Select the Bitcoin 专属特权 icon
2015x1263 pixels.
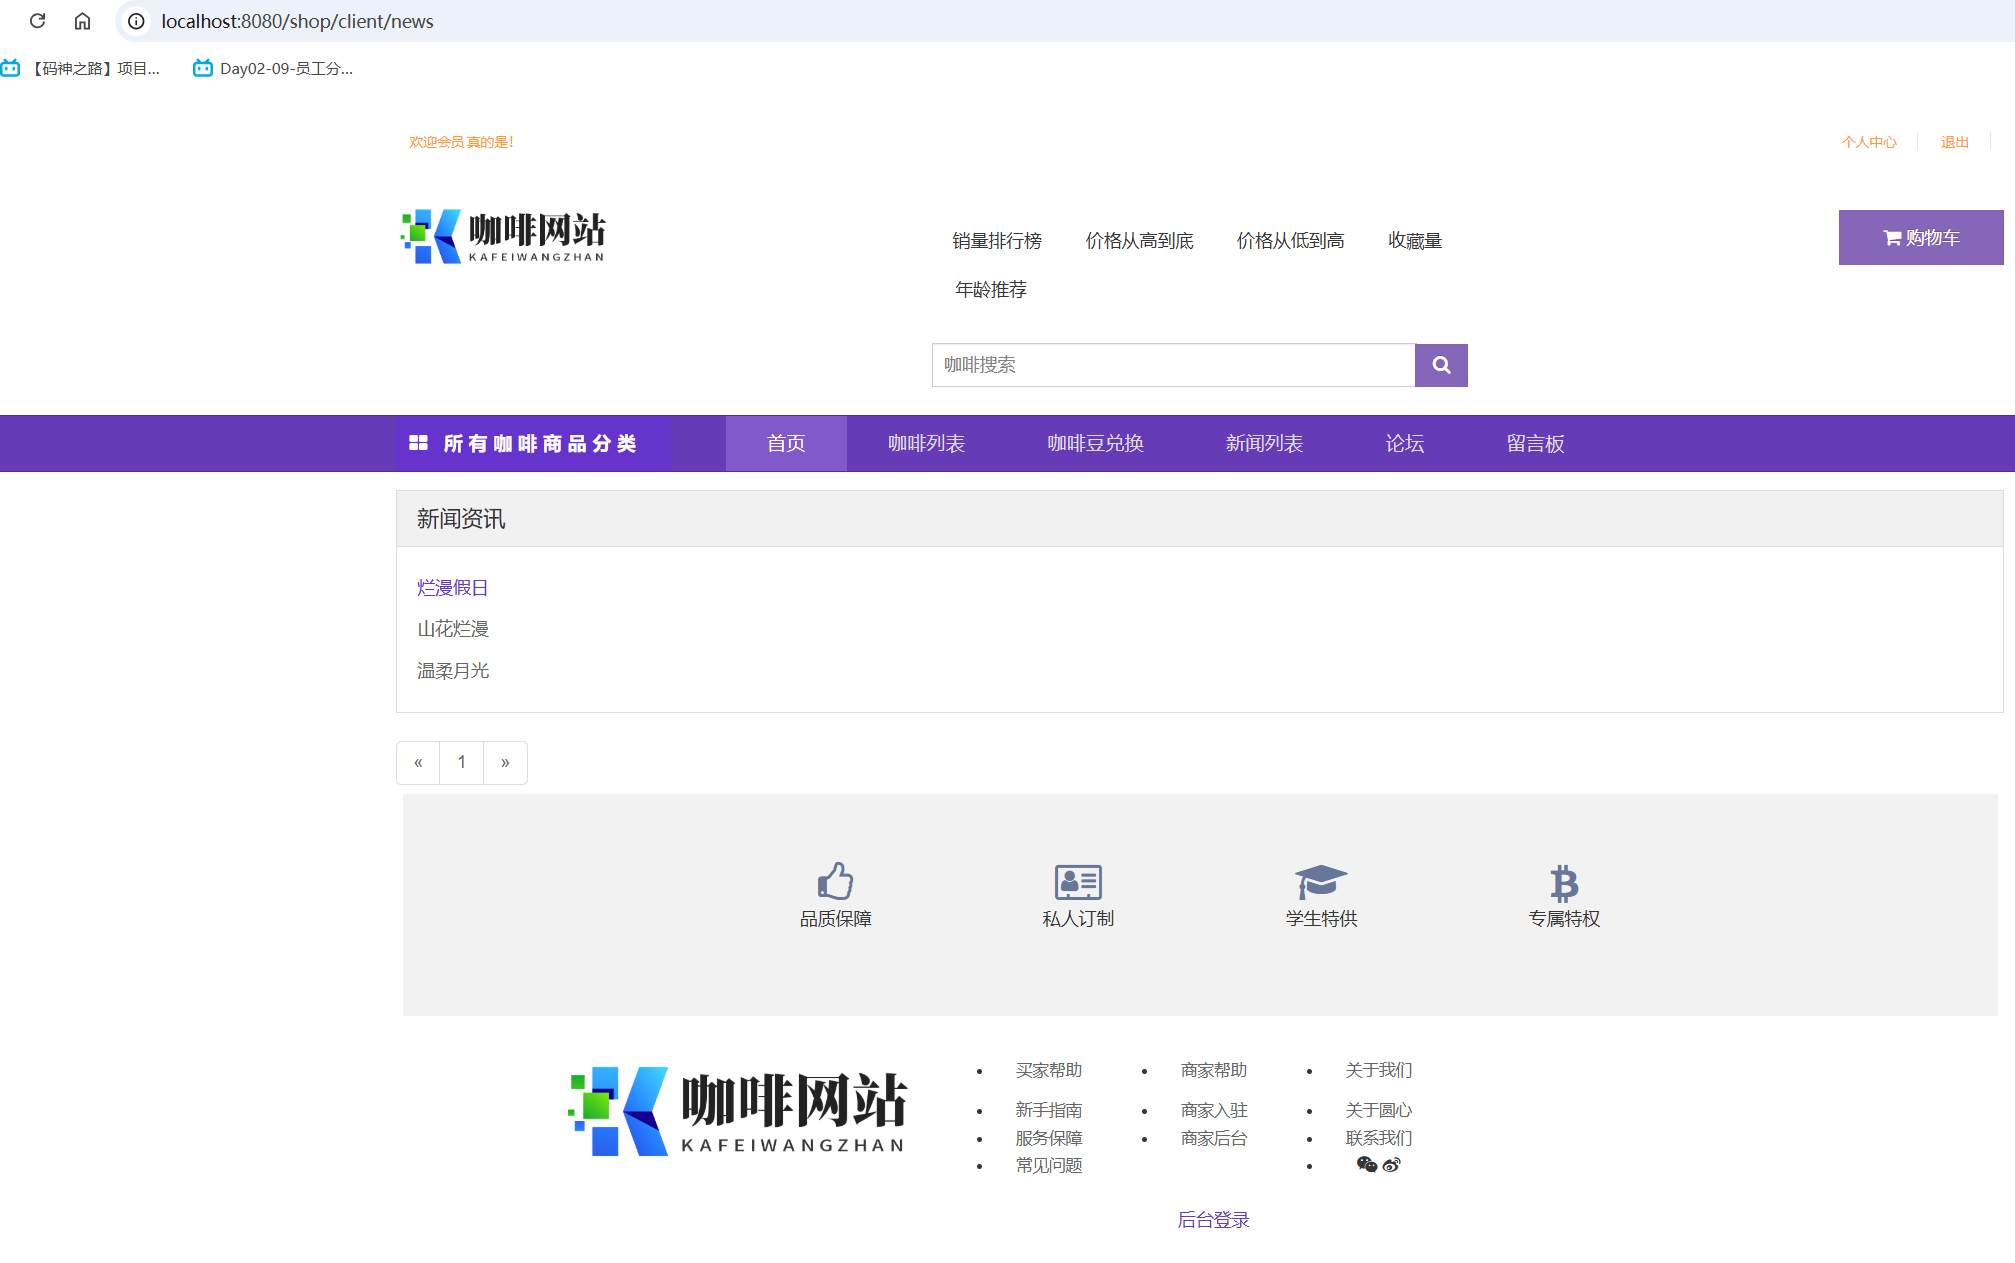1563,882
